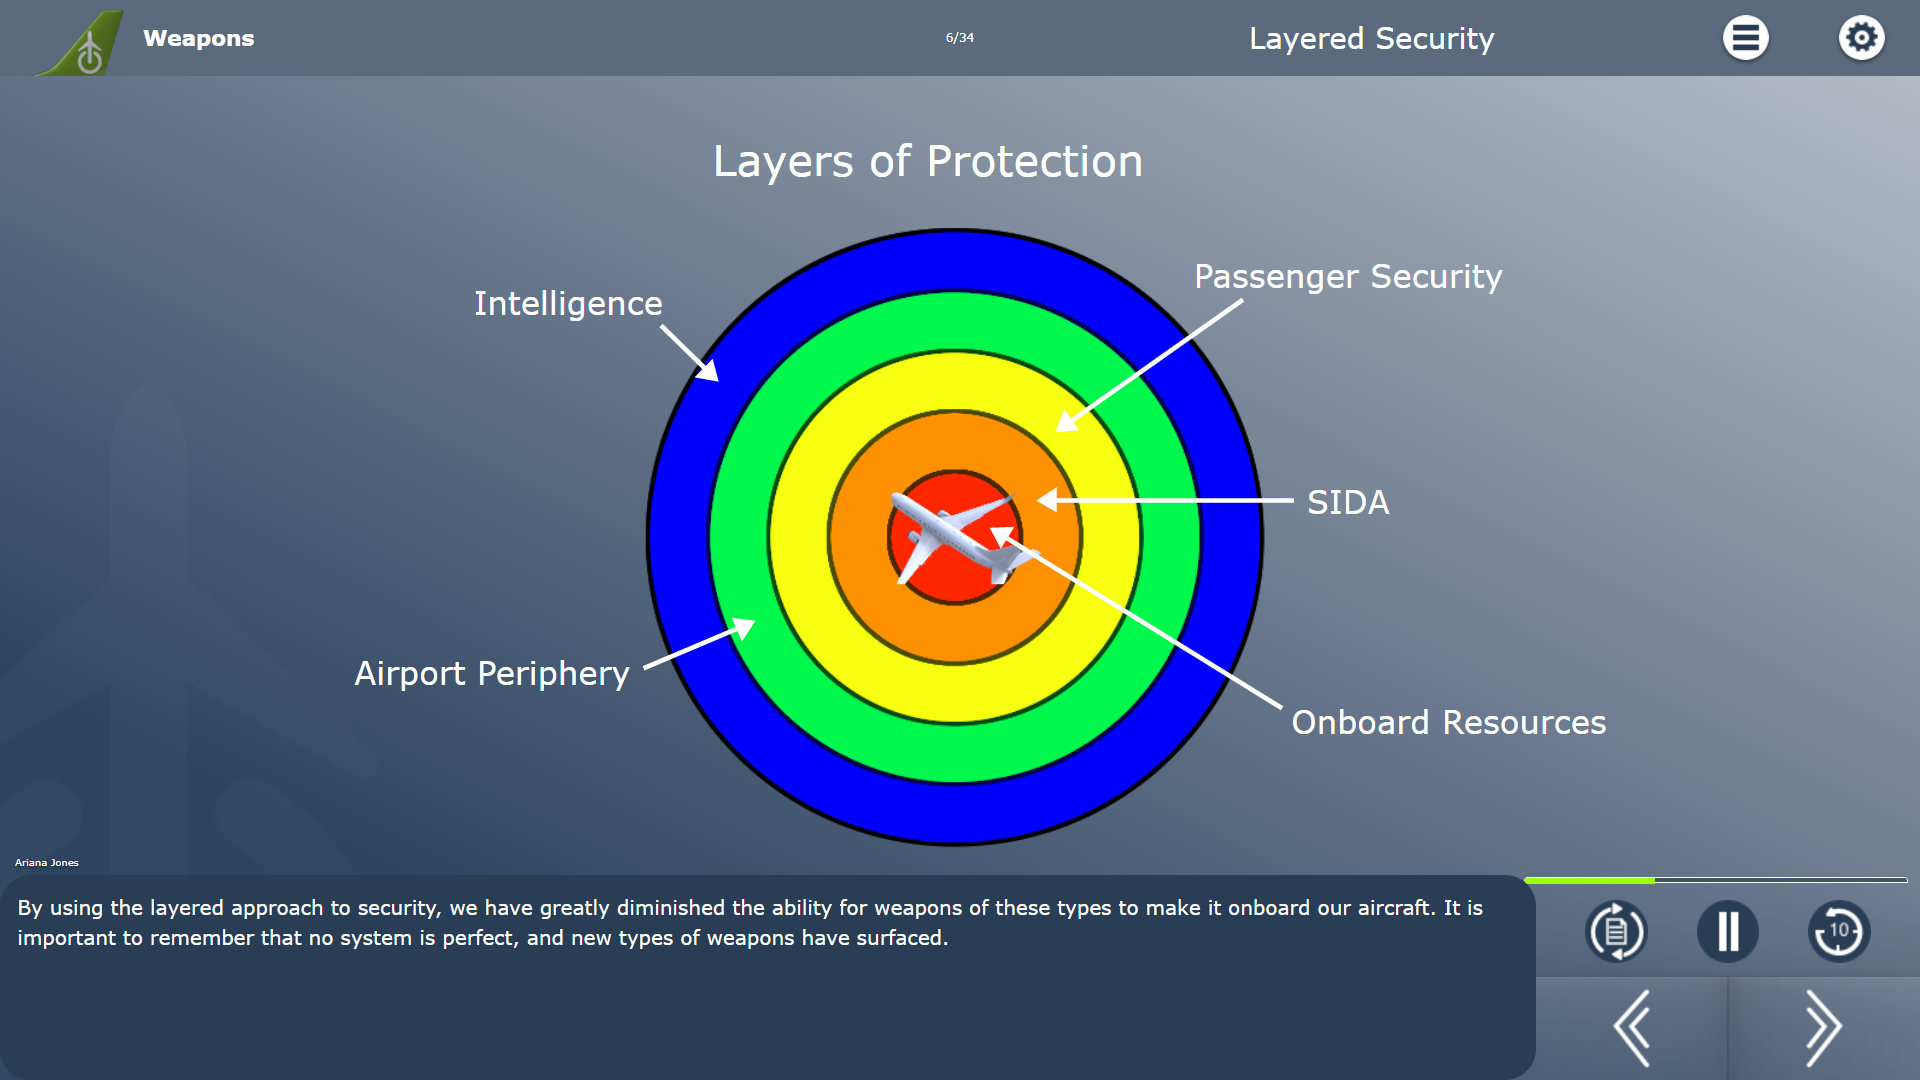Screen dimensions: 1920x1080
Task: Click the Airport Periphery label
Action: [492, 674]
